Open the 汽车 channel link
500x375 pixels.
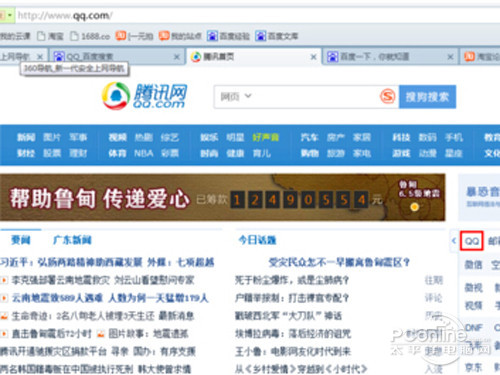point(310,137)
